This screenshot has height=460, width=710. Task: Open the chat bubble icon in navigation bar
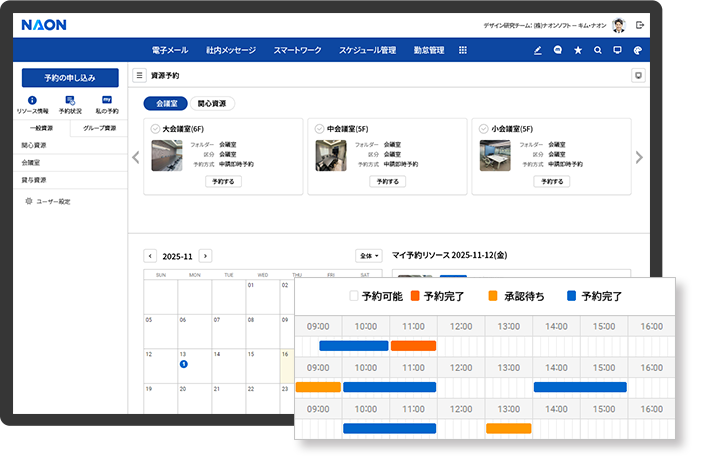click(x=558, y=50)
